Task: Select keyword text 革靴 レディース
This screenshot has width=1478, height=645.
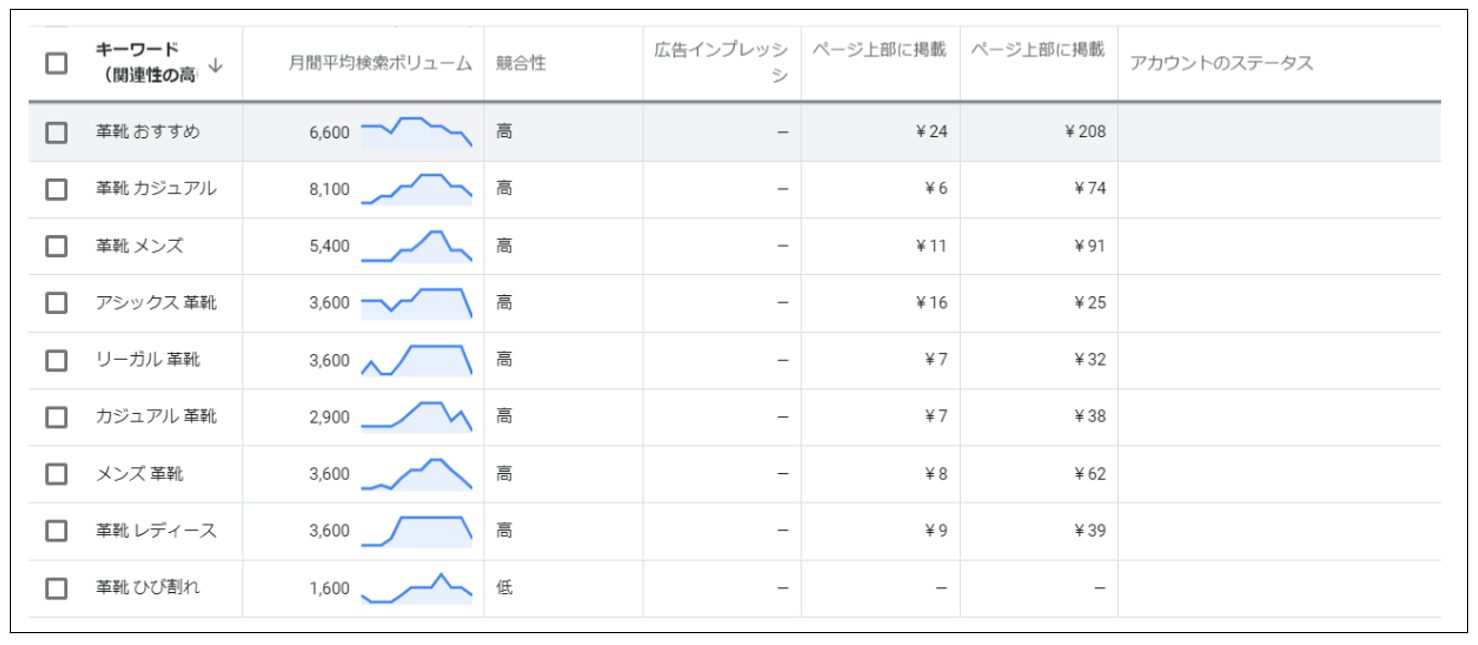Action: point(156,531)
